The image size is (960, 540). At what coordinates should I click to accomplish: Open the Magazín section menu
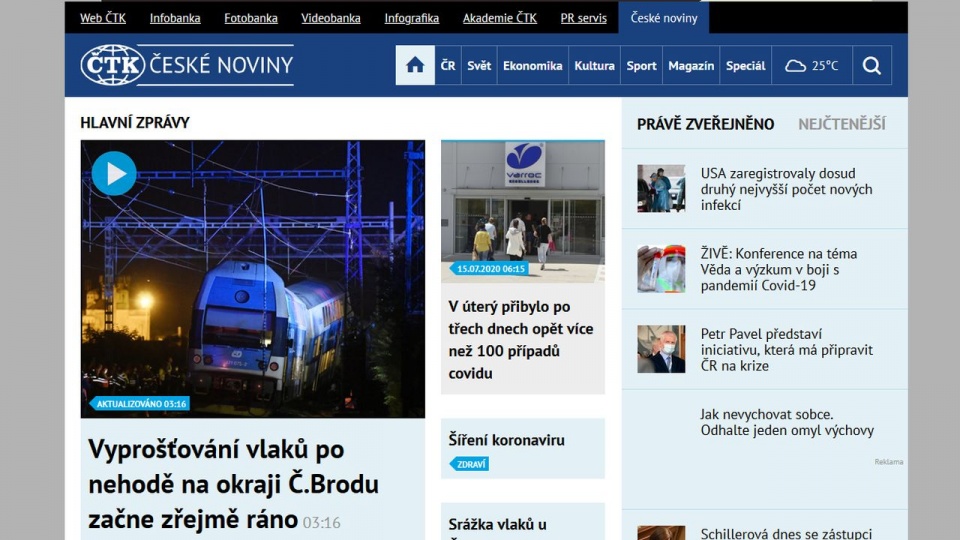coord(691,66)
